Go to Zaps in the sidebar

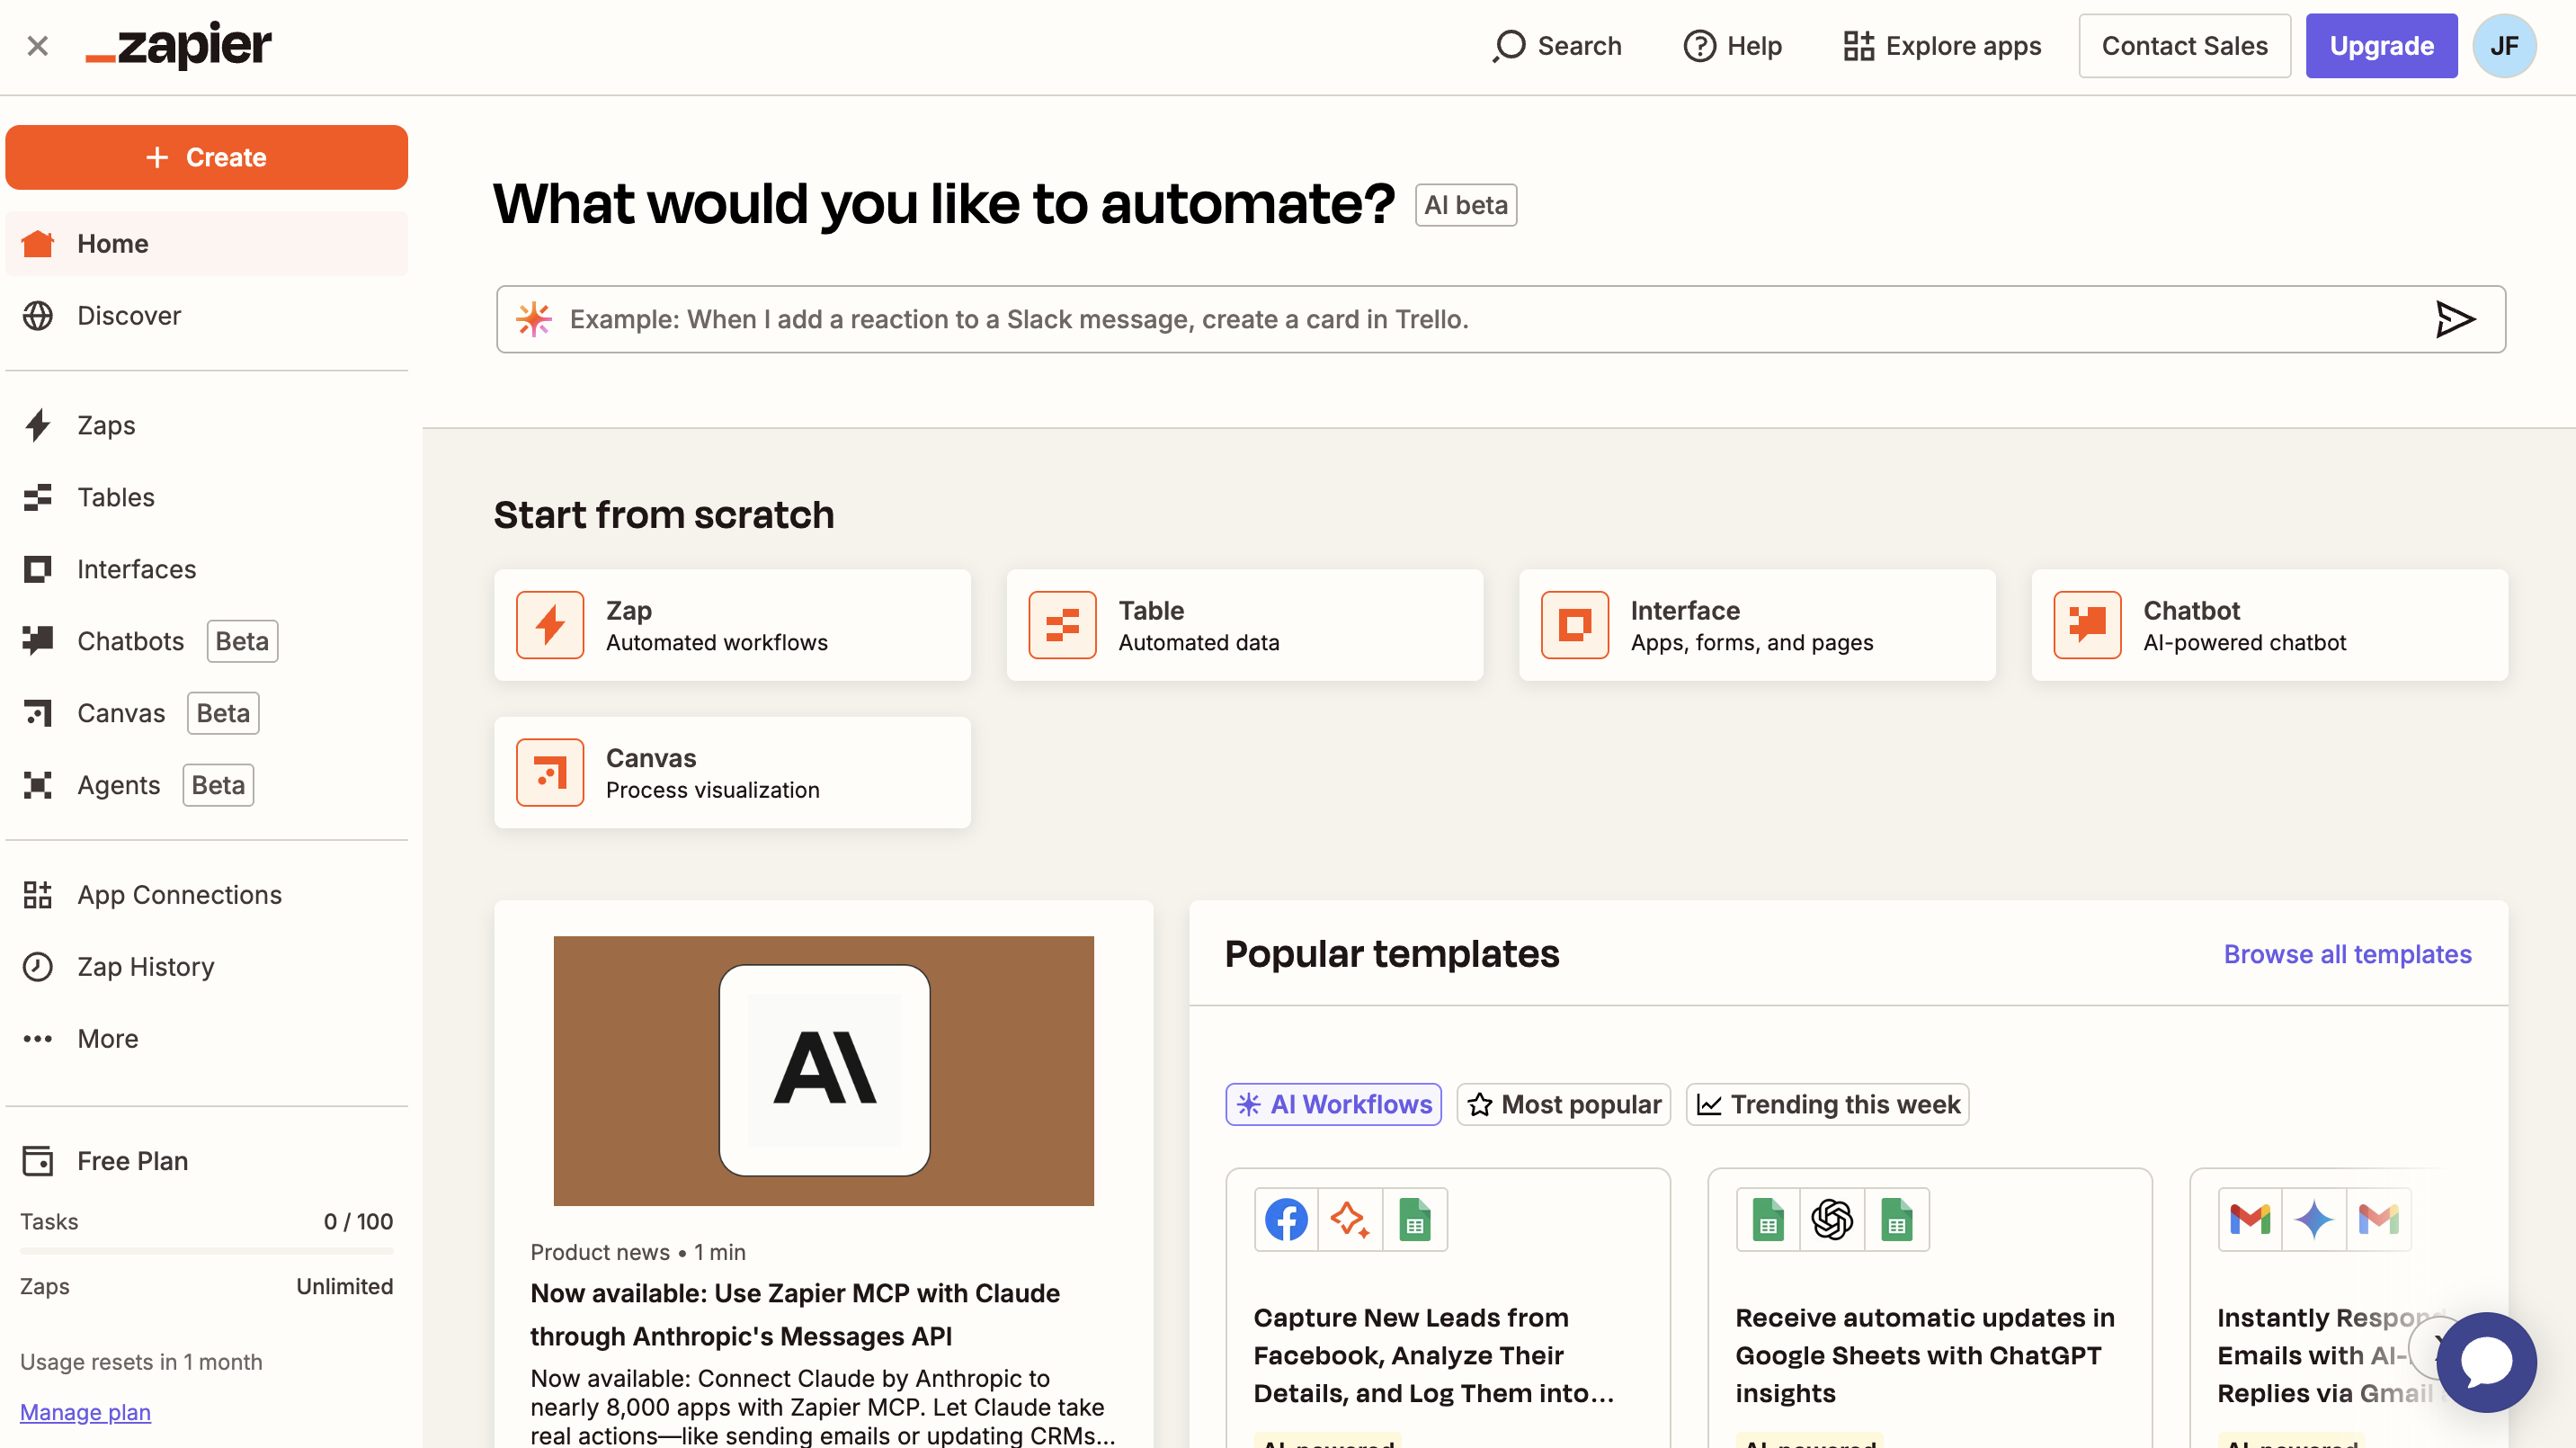point(106,425)
